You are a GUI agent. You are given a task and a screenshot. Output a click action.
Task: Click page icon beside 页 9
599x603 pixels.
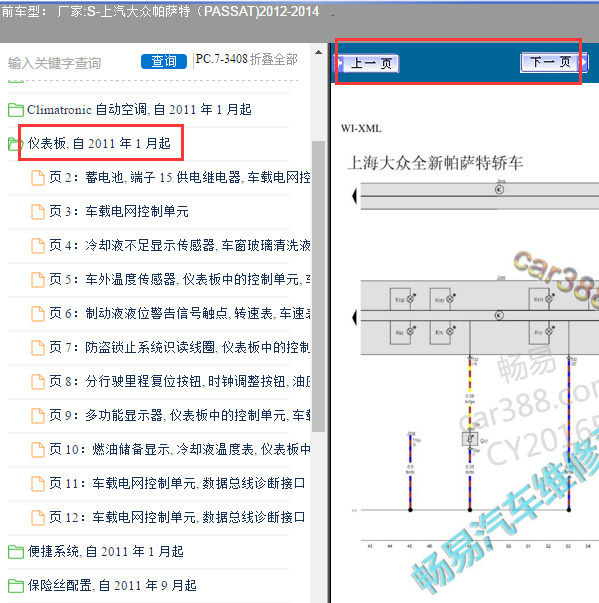click(x=38, y=415)
